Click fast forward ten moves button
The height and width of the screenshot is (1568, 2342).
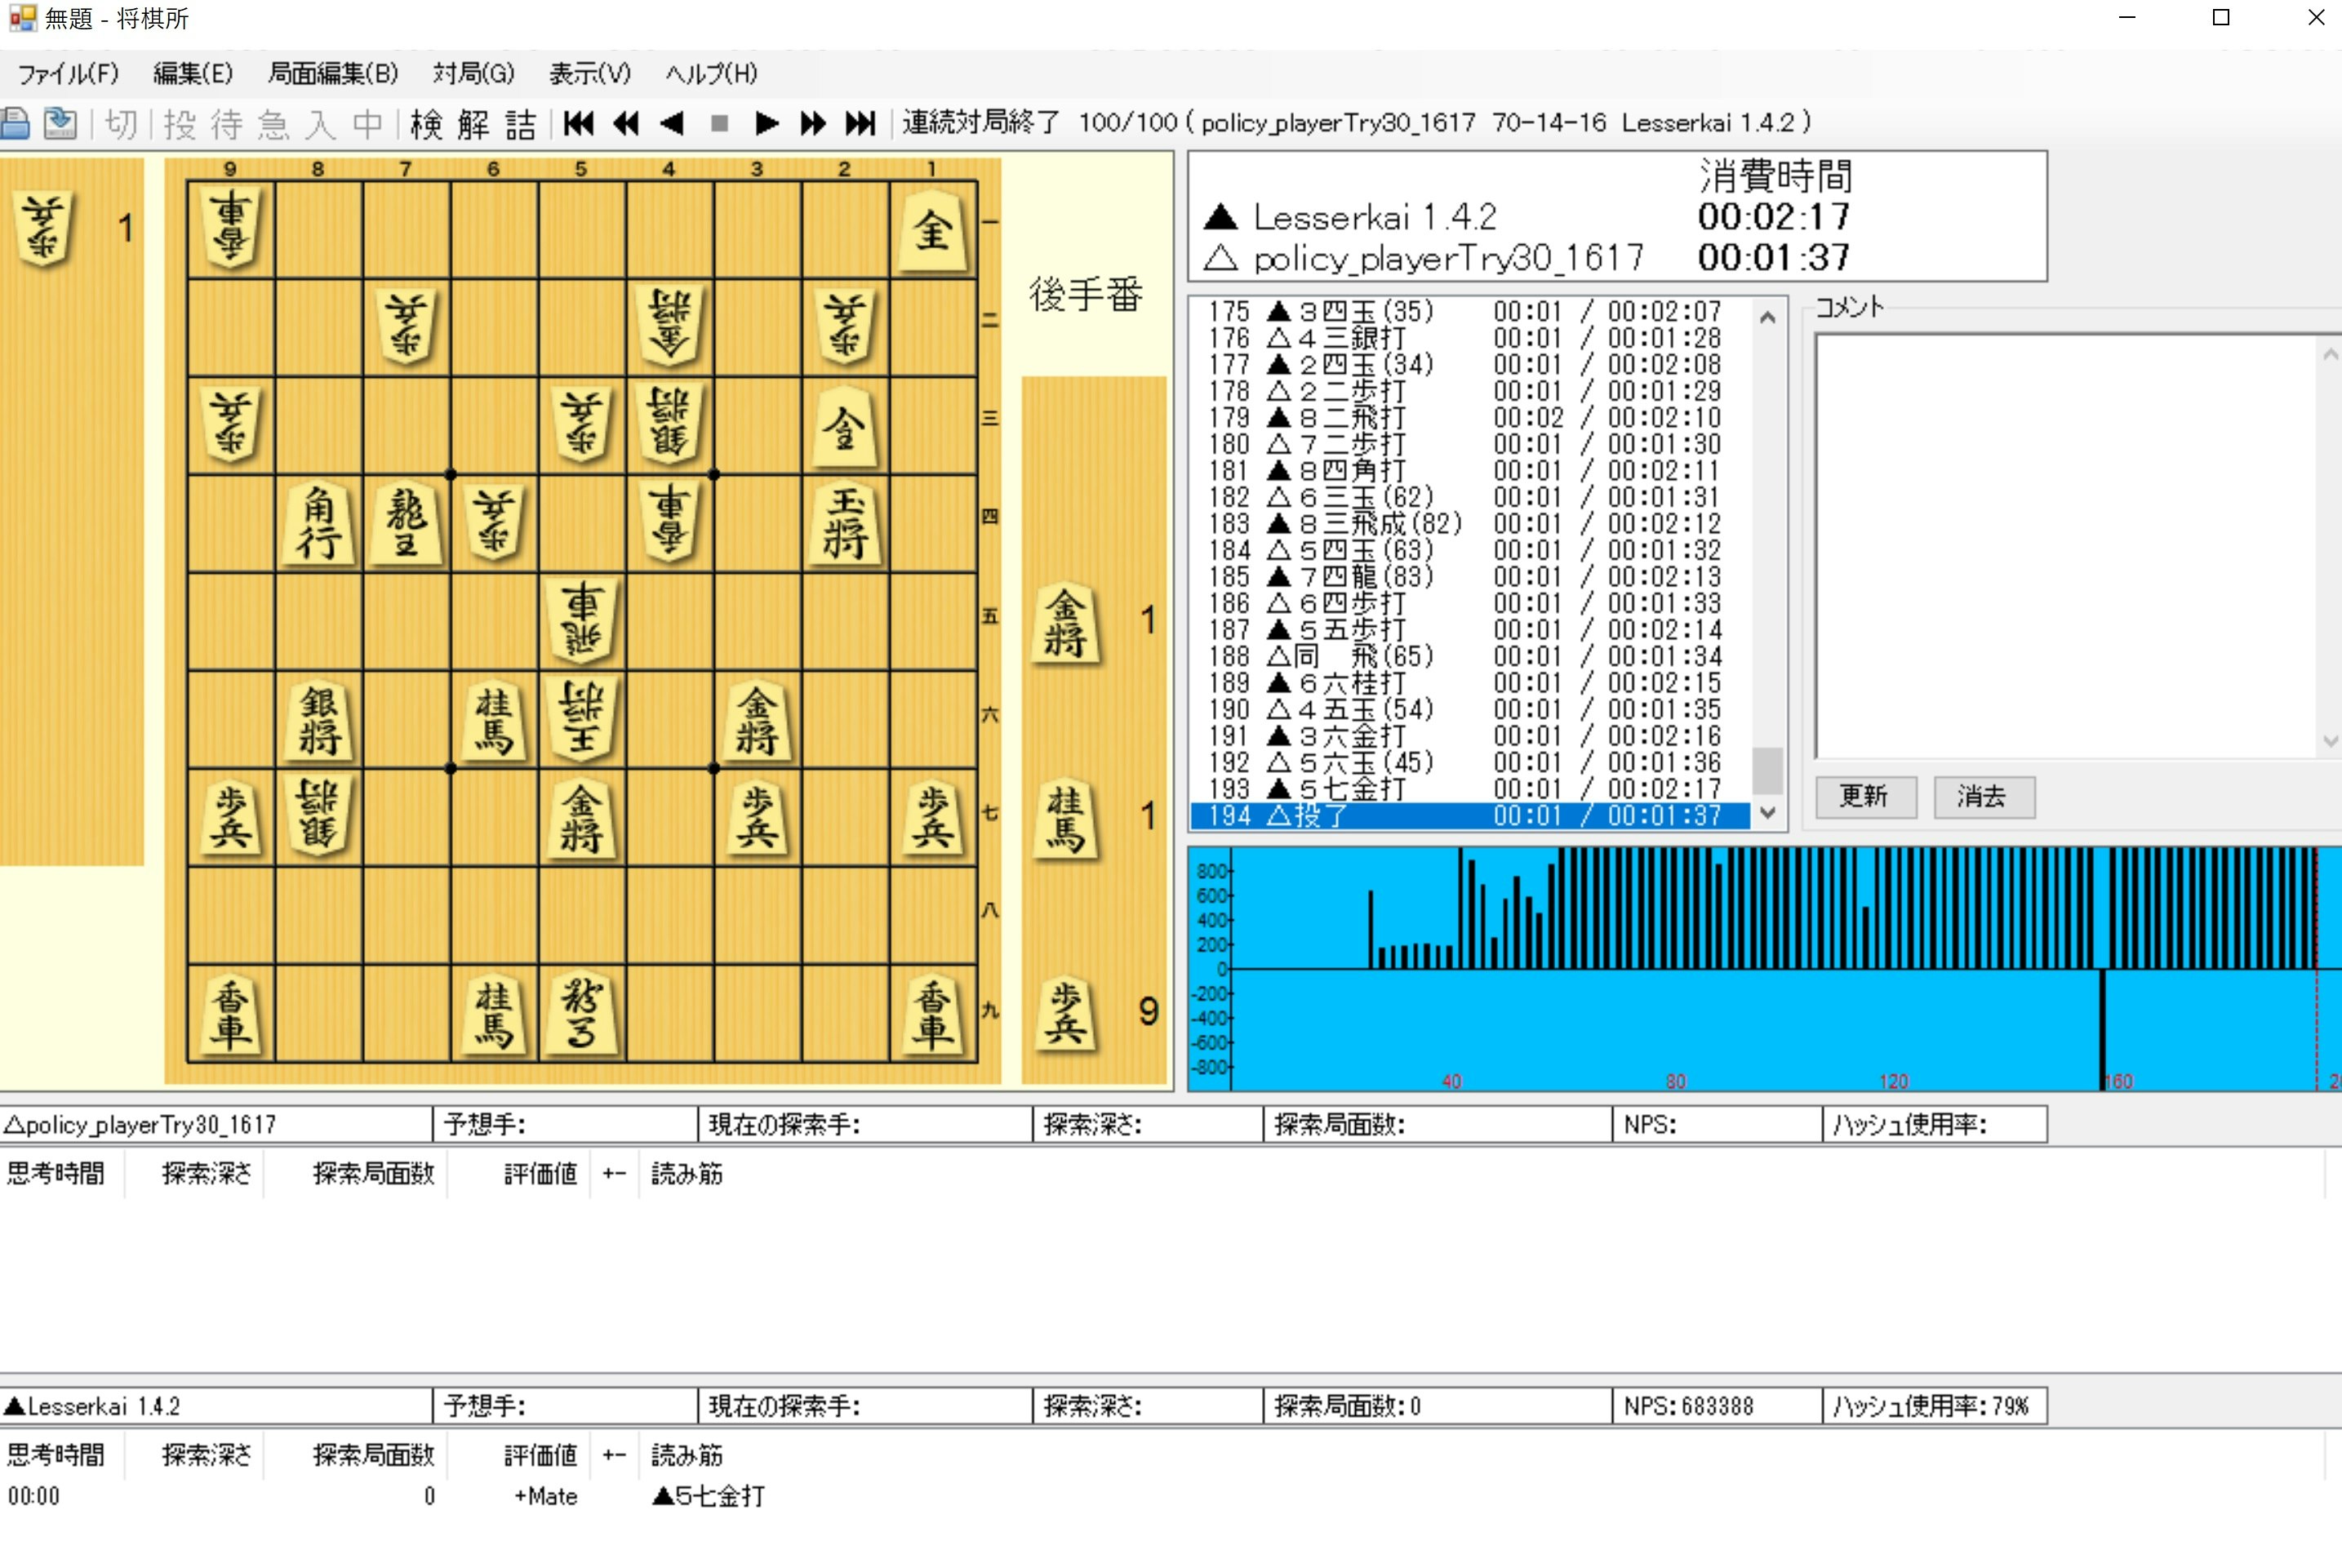pos(813,124)
